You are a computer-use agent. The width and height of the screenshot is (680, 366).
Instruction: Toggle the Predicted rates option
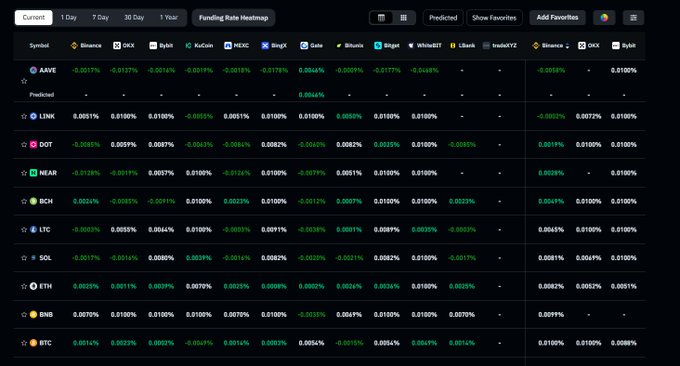443,18
